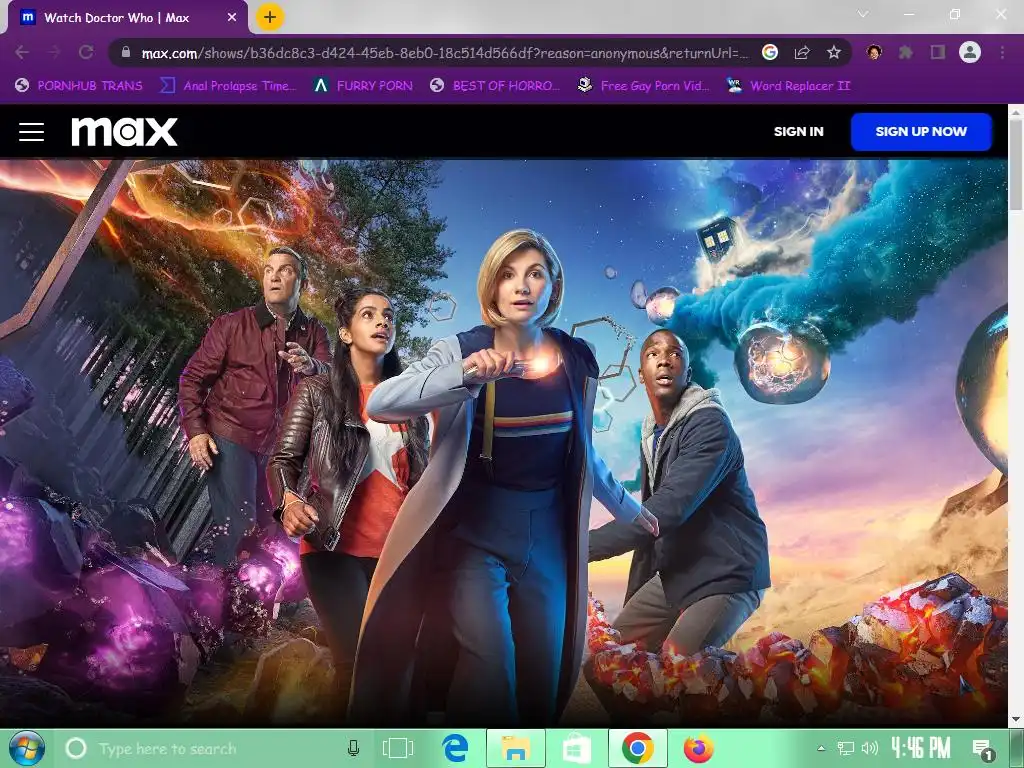
Task: Open Chrome three-dot menu
Action: point(1002,52)
